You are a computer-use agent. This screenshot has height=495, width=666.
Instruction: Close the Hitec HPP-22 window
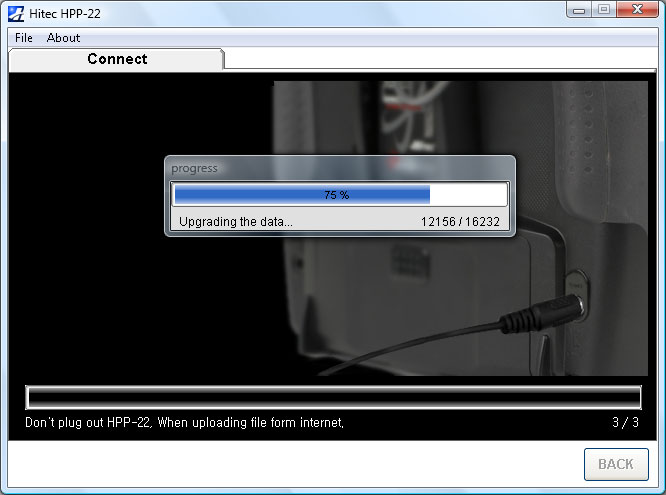tap(637, 9)
